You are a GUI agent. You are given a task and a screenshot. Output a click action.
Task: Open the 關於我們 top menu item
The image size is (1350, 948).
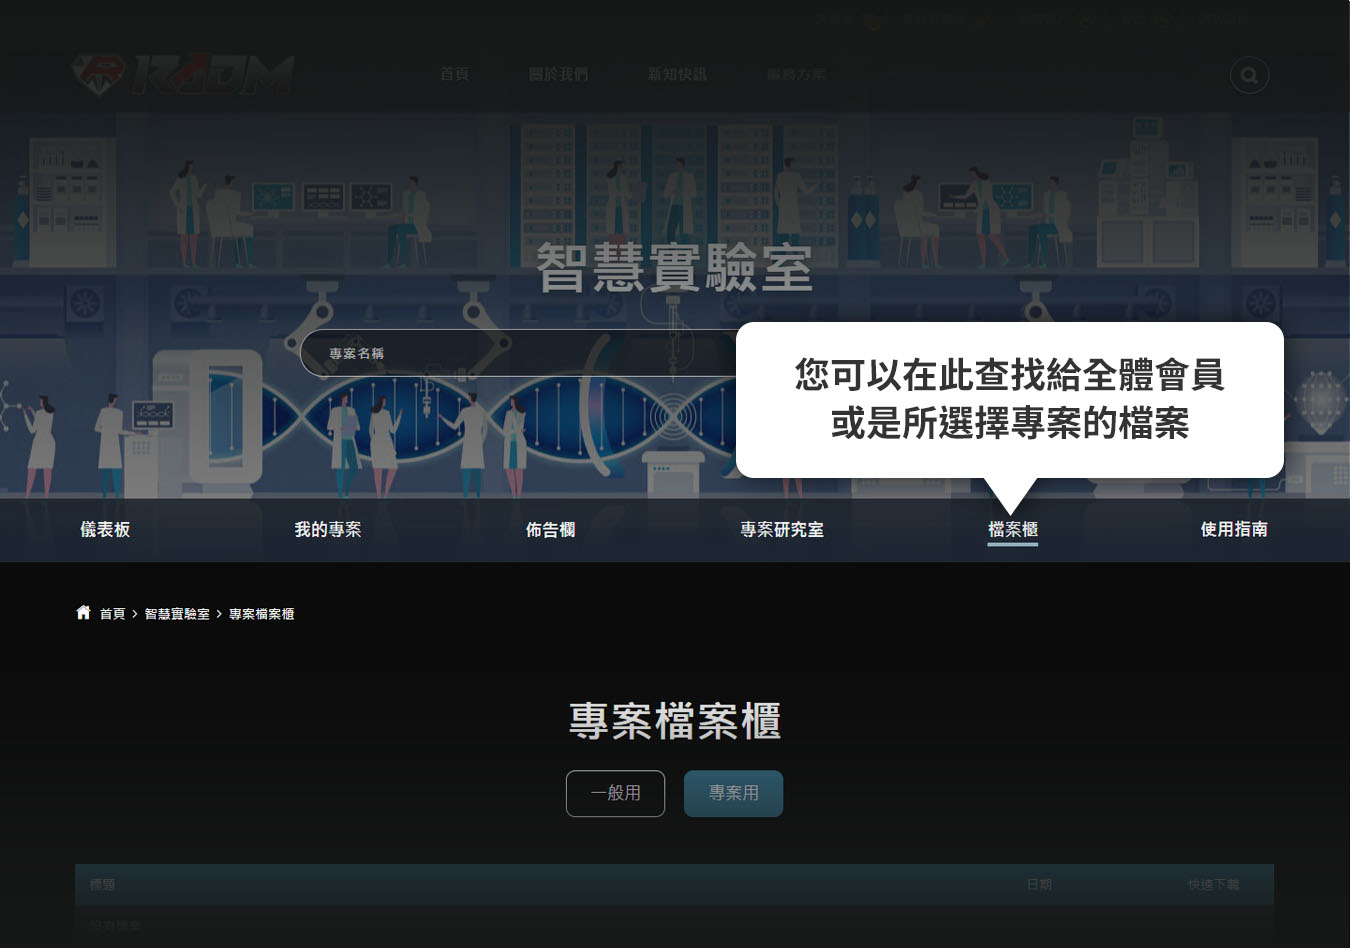point(558,74)
